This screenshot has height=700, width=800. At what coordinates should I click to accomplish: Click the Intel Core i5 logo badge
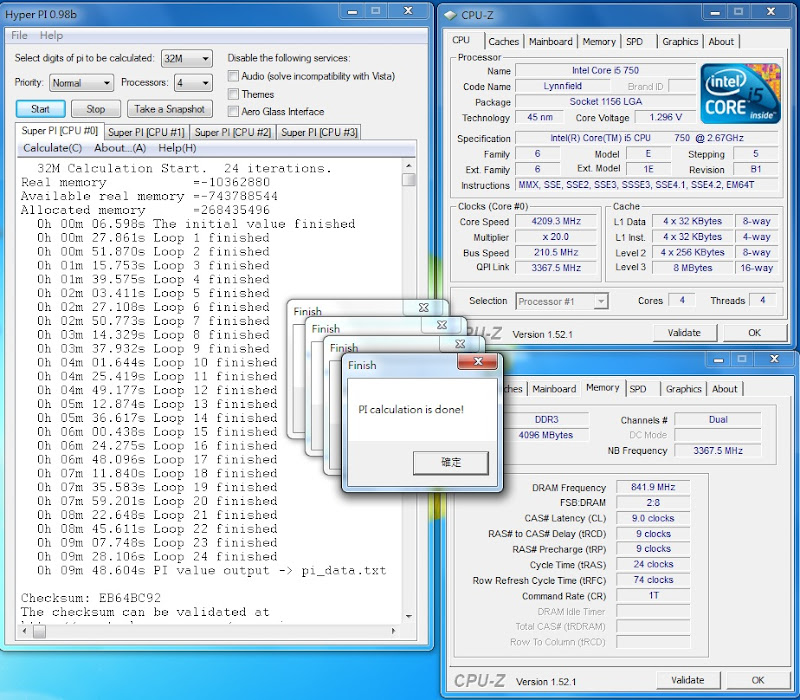click(740, 94)
